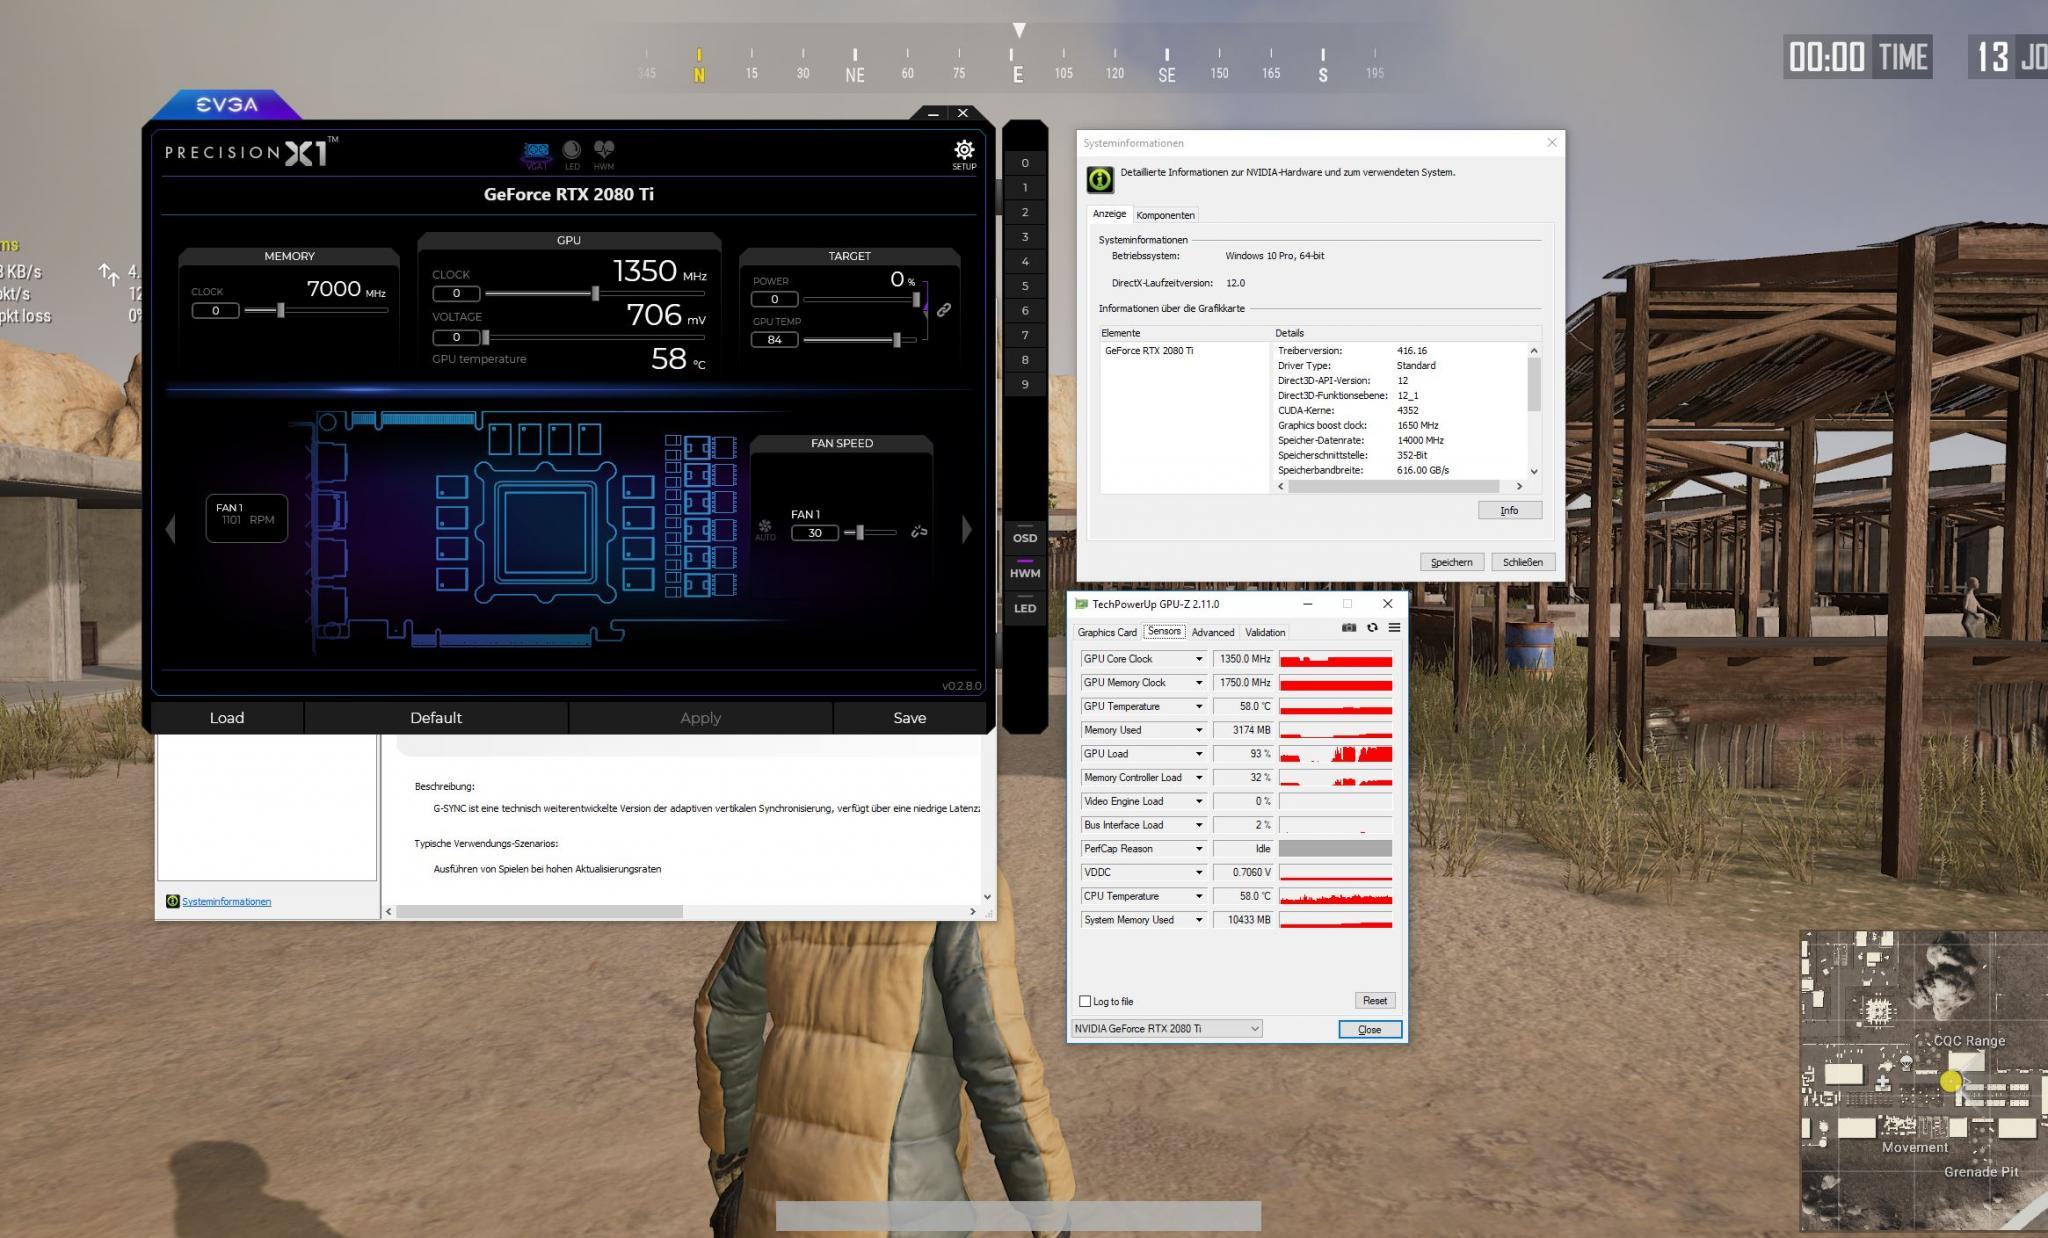Screen dimensions: 2048x1238
Task: Expand the VDDC sensor dropdown
Action: click(x=1199, y=873)
